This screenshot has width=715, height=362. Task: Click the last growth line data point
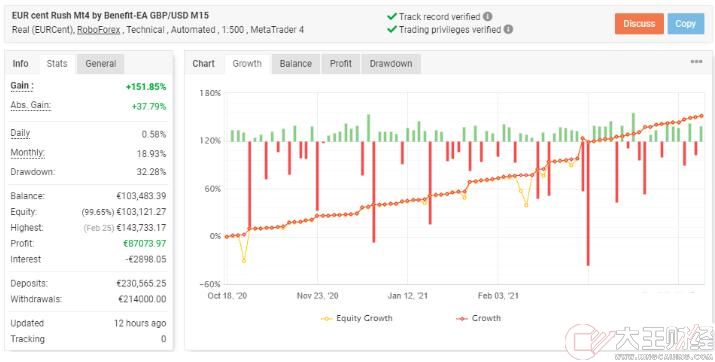click(x=701, y=116)
